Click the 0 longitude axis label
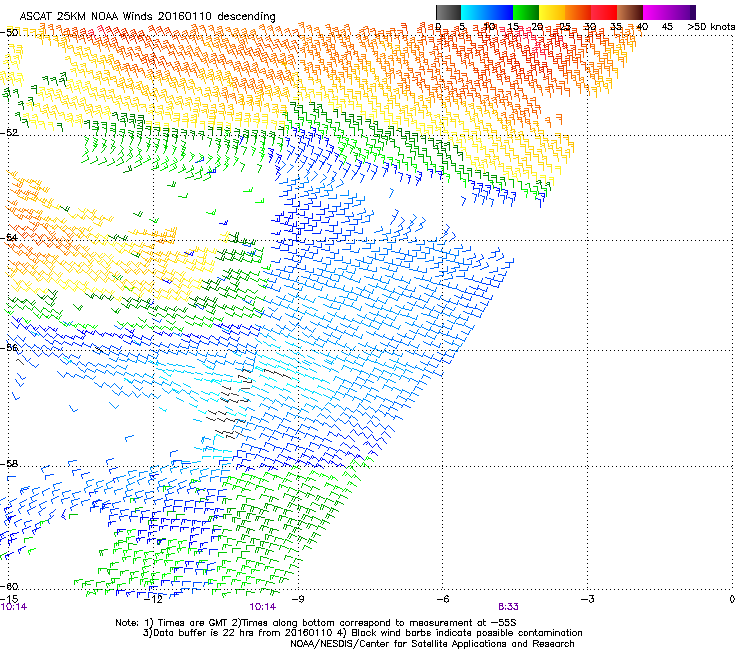Viewport: 740px width, 650px height. pyautogui.click(x=732, y=599)
